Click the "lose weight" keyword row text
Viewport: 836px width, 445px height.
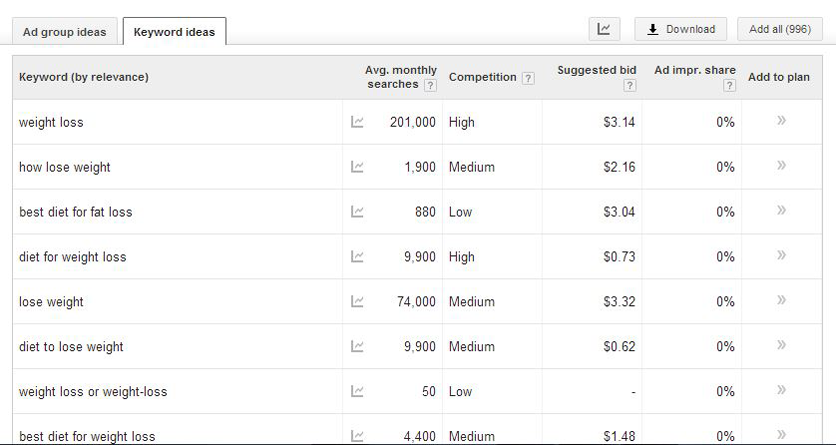point(51,302)
